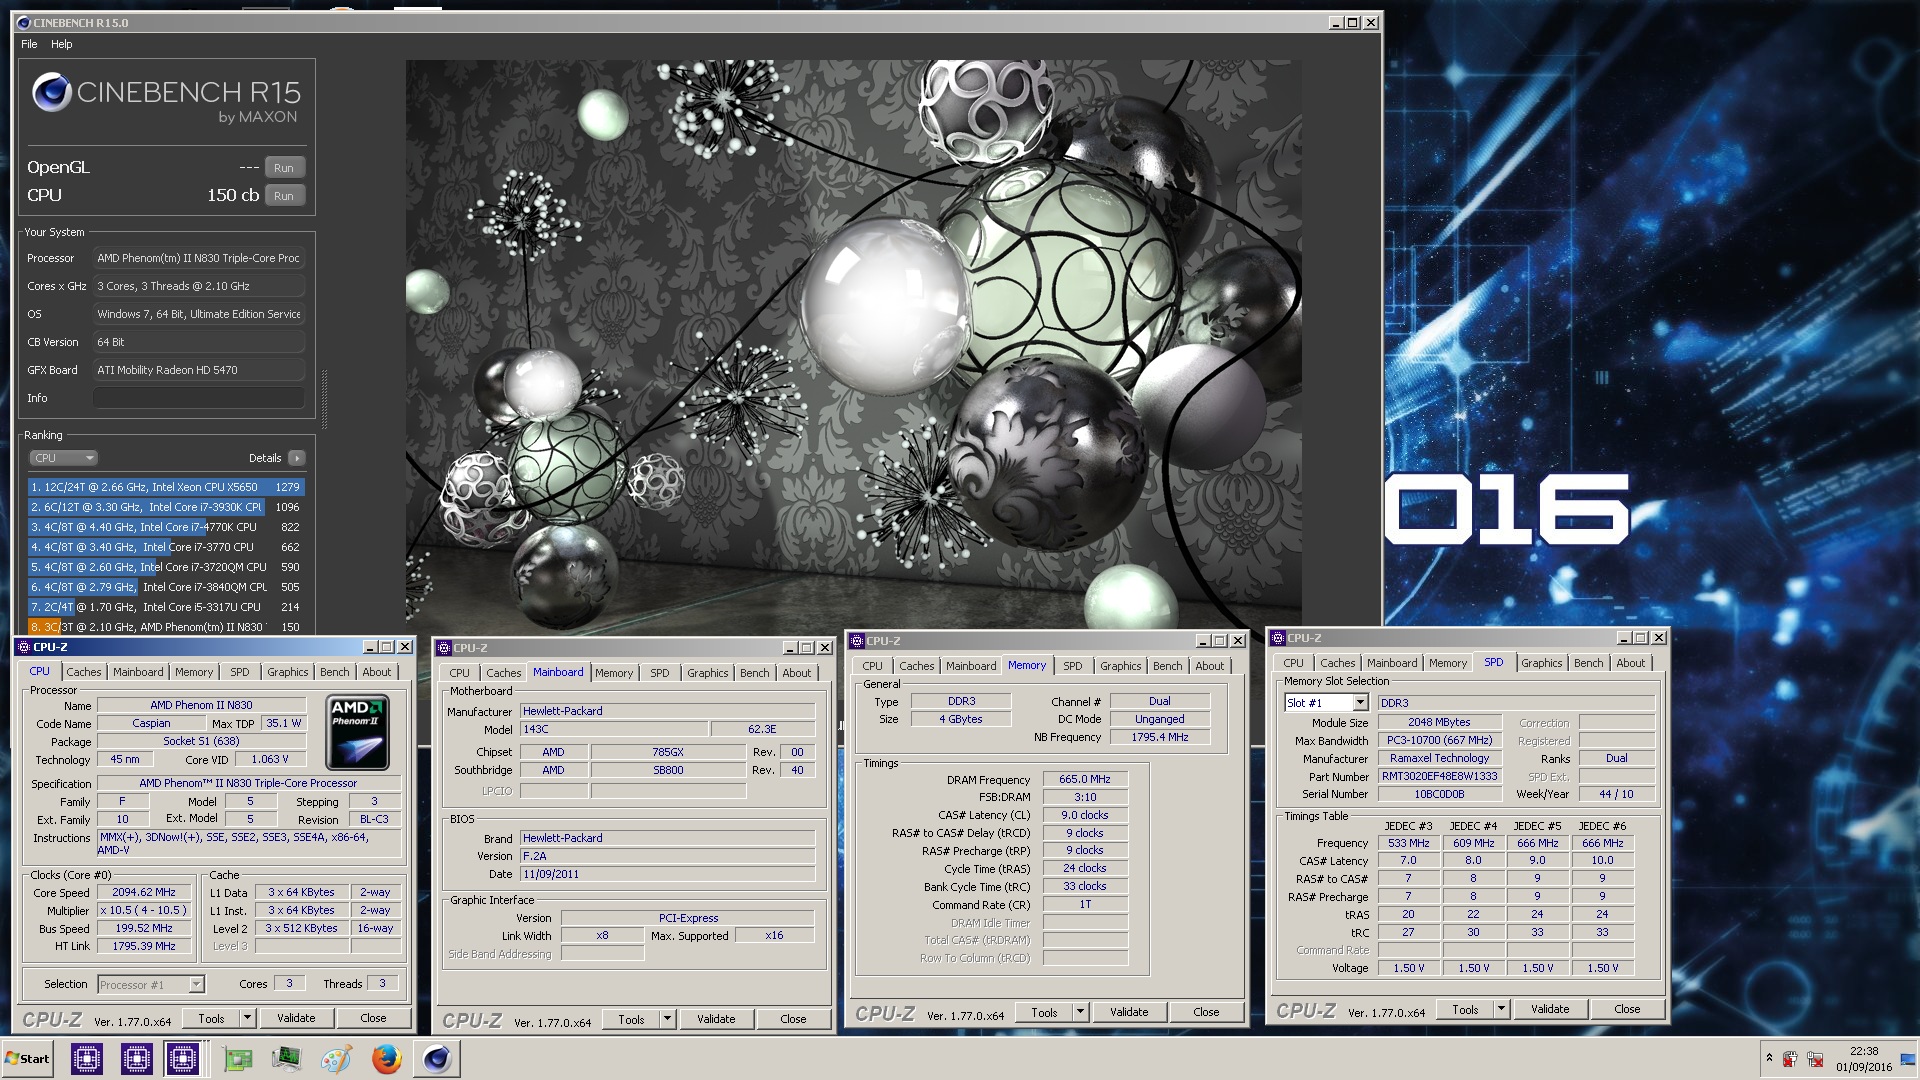
Task: Click the disconnected network tray icon
Action: (x=1815, y=1059)
